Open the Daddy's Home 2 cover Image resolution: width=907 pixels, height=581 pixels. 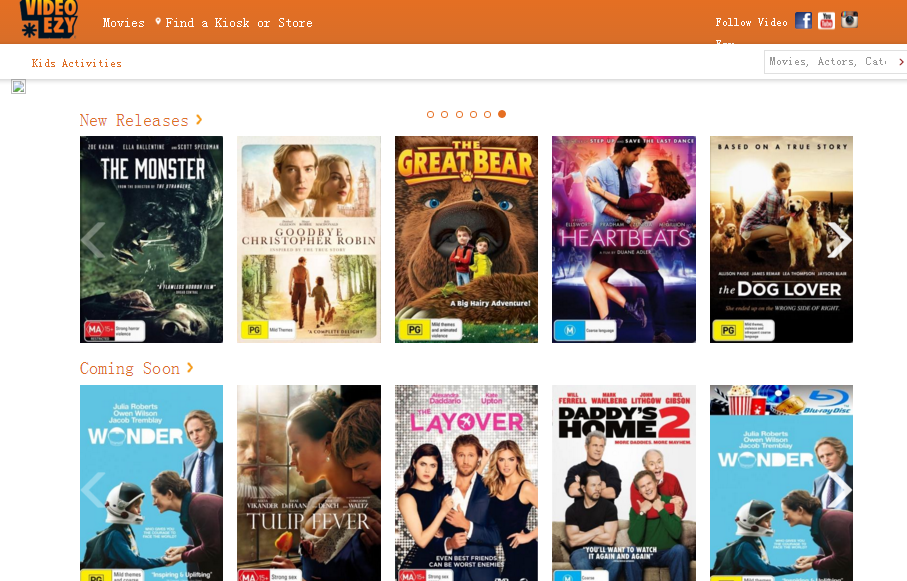click(624, 483)
